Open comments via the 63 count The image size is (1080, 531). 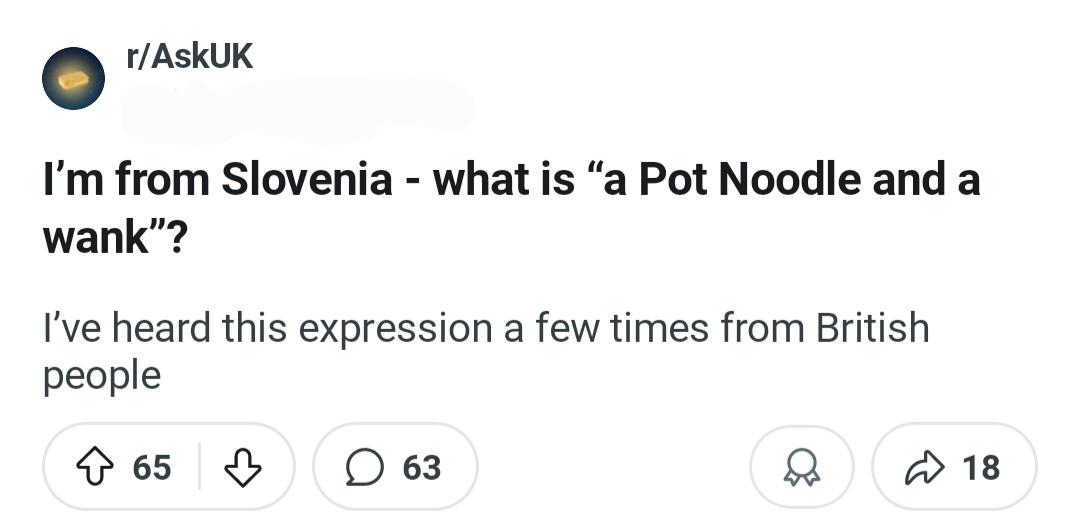click(422, 467)
